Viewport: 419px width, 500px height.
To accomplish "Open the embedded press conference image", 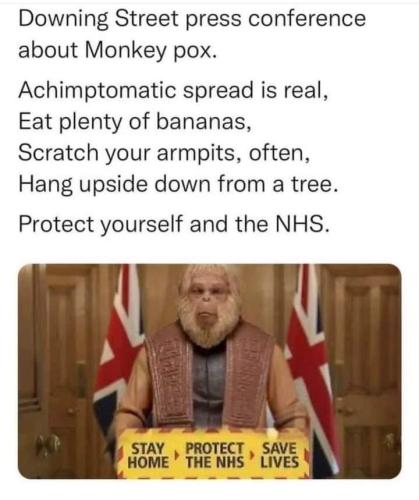I will pos(209,371).
